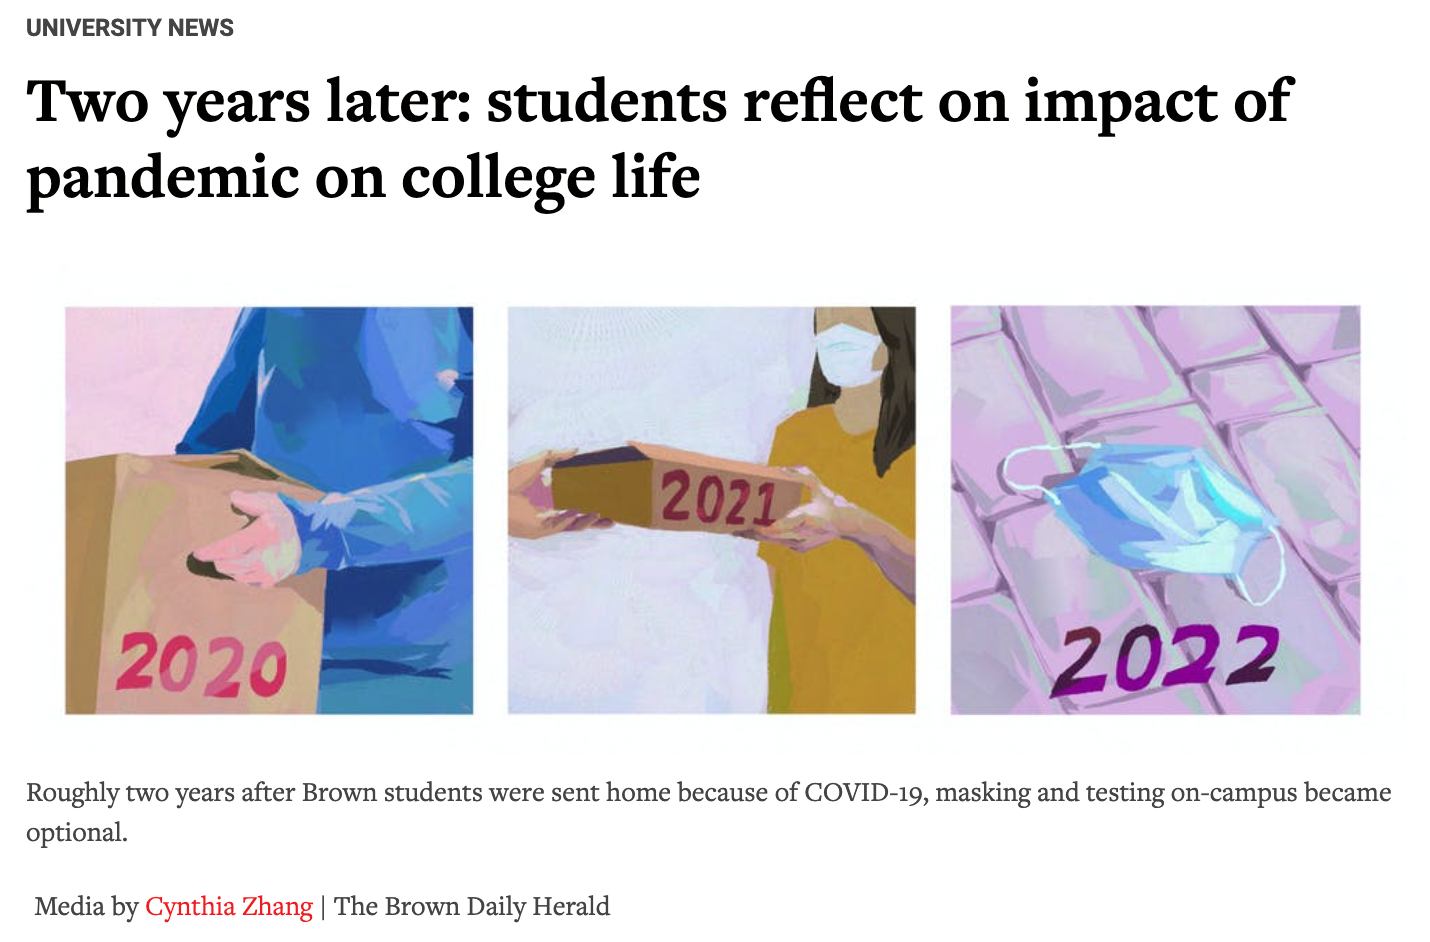Click the Cynthia Zhang author link
The width and height of the screenshot is (1430, 942).
[x=229, y=906]
